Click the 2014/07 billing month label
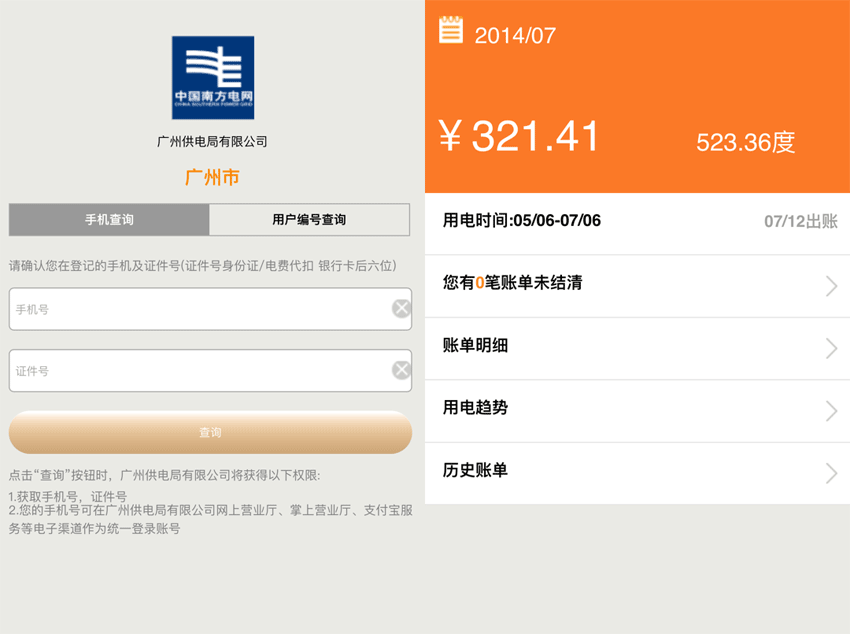Image resolution: width=850 pixels, height=634 pixels. 515,36
